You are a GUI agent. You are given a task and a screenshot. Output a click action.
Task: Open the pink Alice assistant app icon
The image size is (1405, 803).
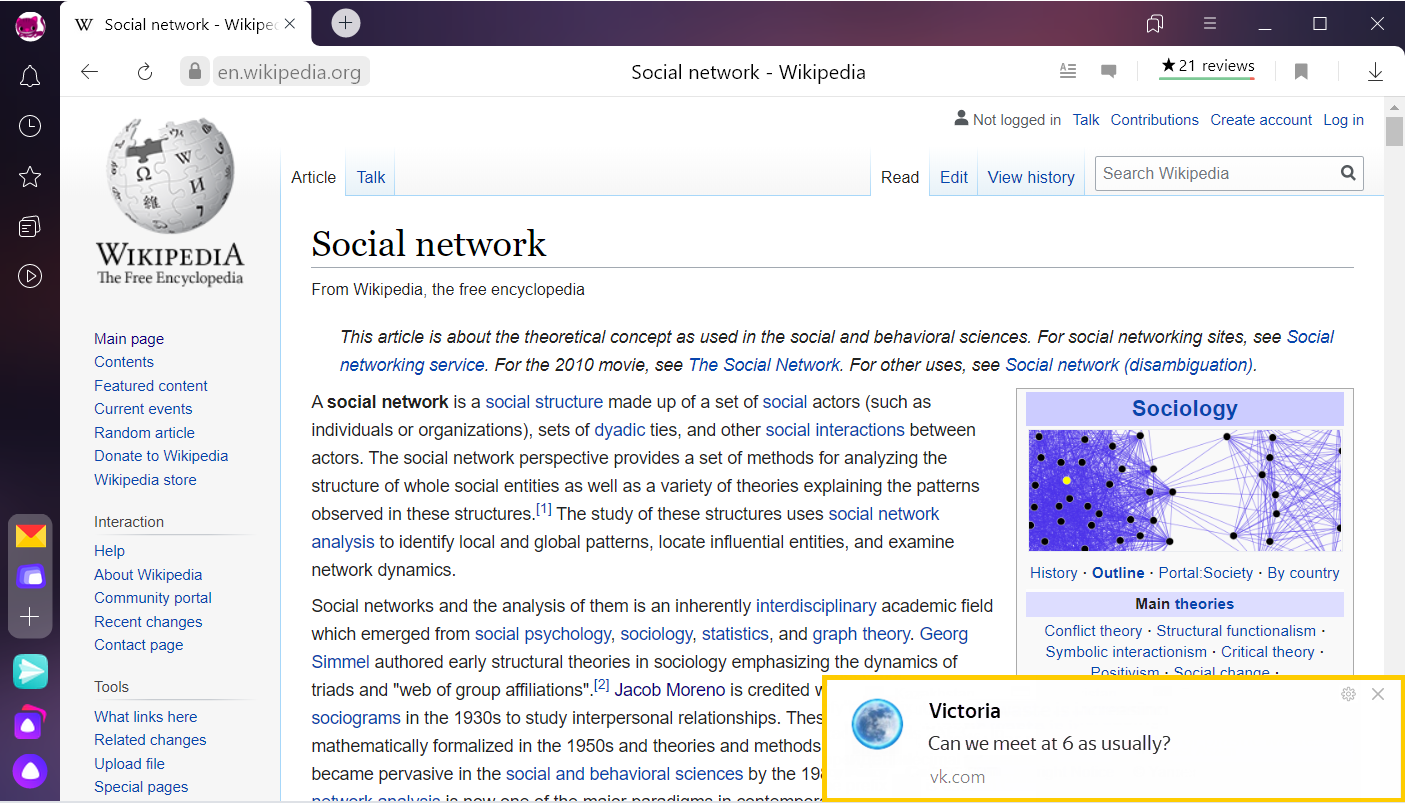pos(30,722)
